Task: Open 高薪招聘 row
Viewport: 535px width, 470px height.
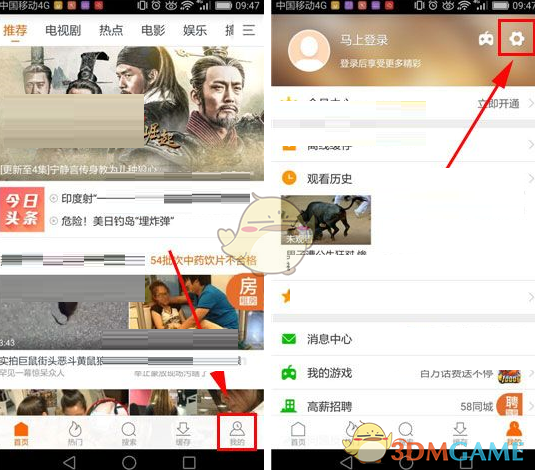Action: point(403,405)
